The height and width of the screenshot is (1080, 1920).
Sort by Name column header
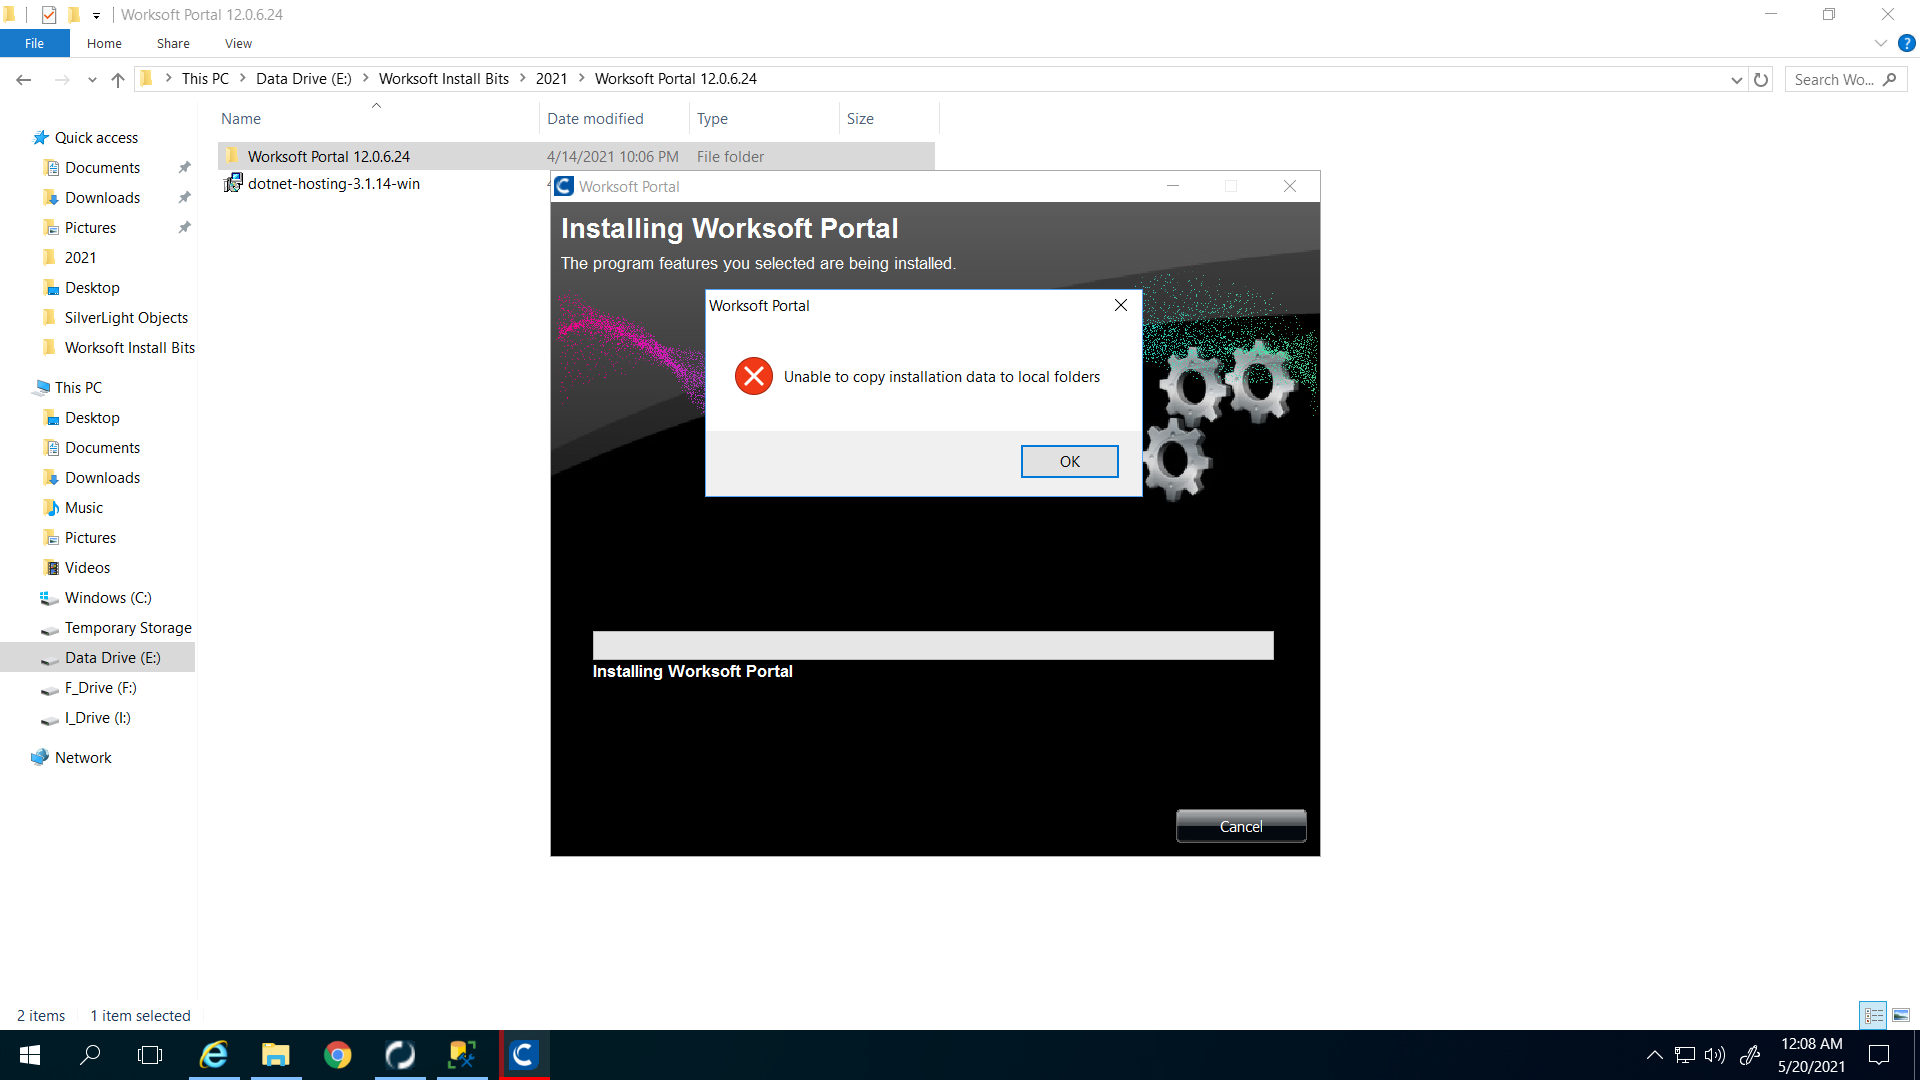pyautogui.click(x=378, y=118)
